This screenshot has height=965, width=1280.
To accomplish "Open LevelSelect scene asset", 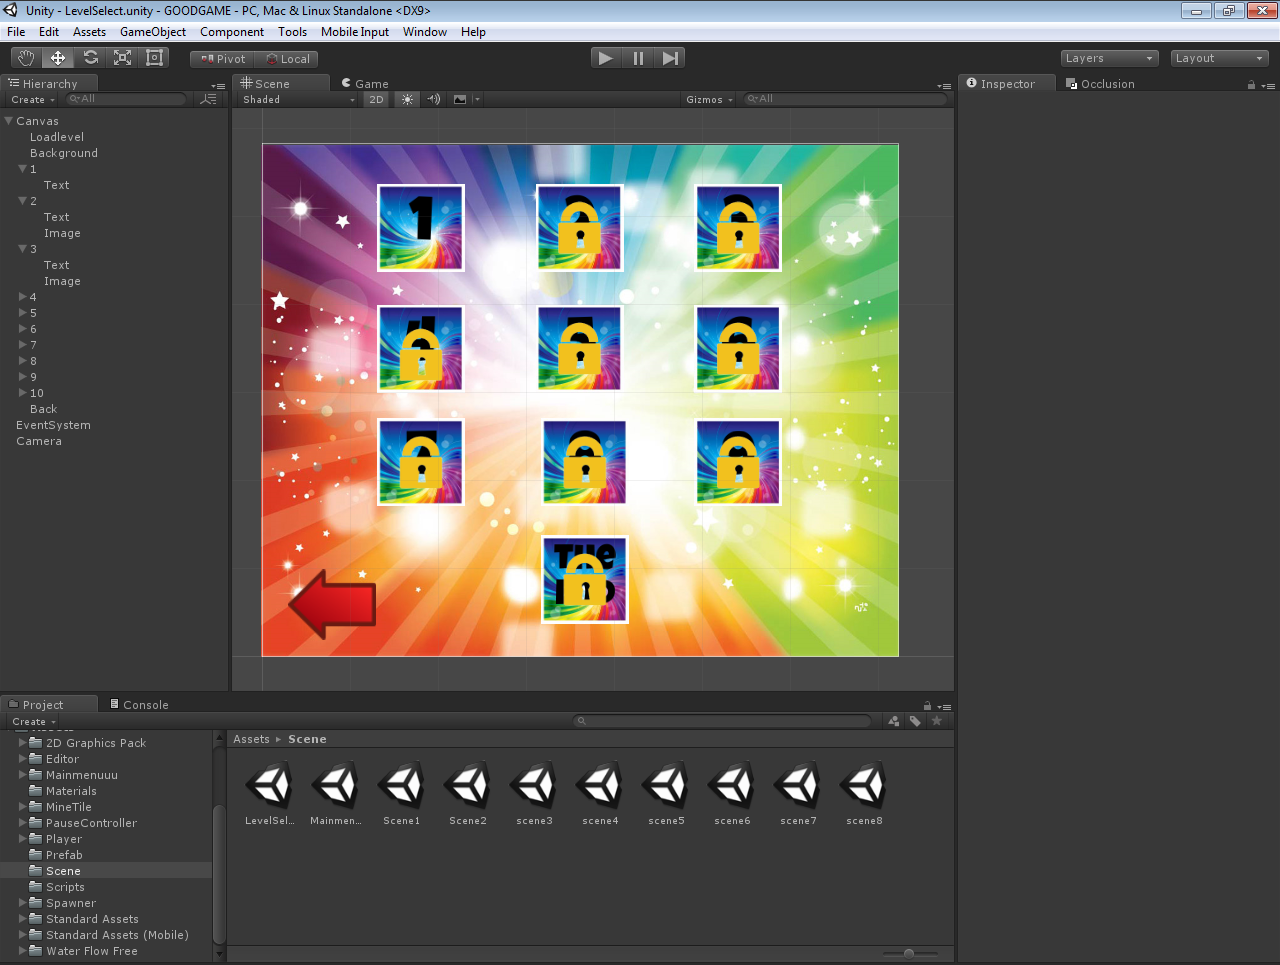I will tap(270, 794).
